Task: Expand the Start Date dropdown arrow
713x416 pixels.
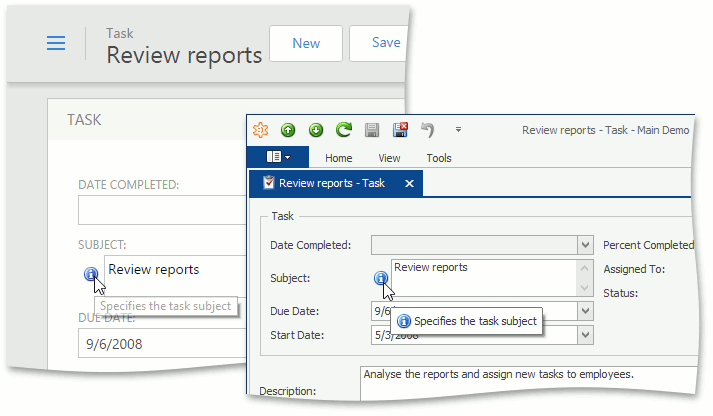Action: tap(585, 335)
